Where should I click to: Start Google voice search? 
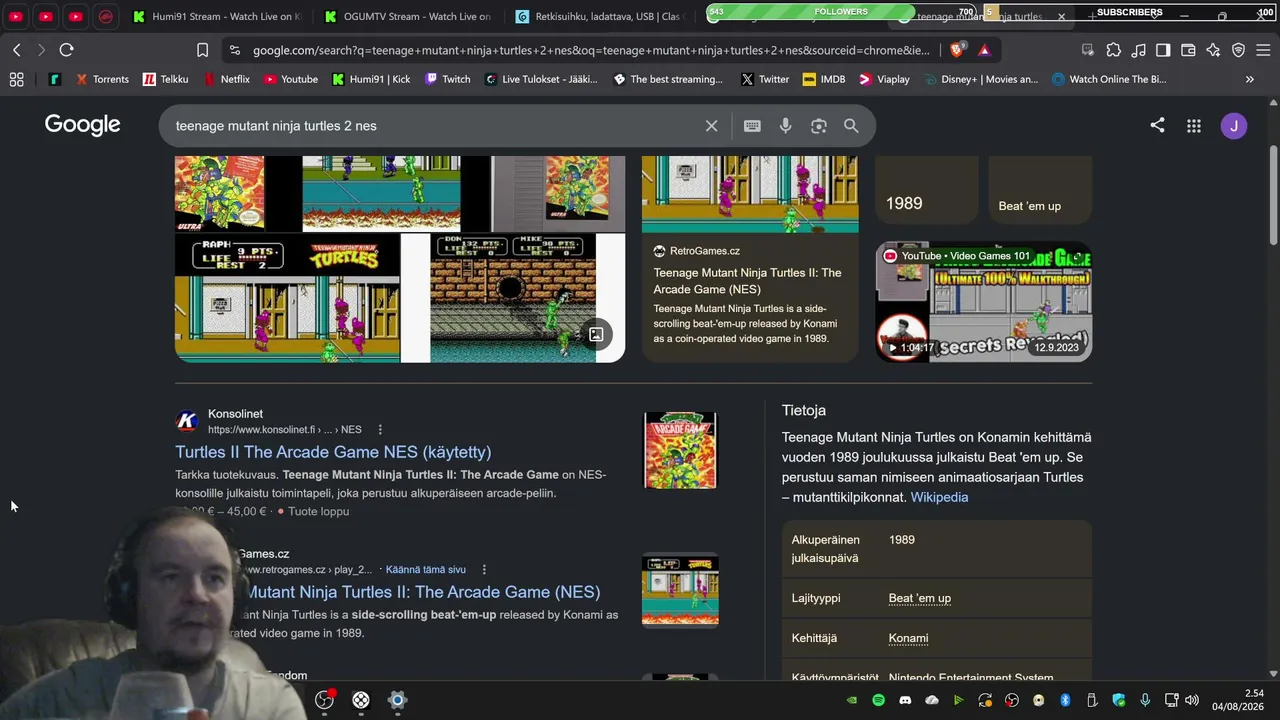786,126
